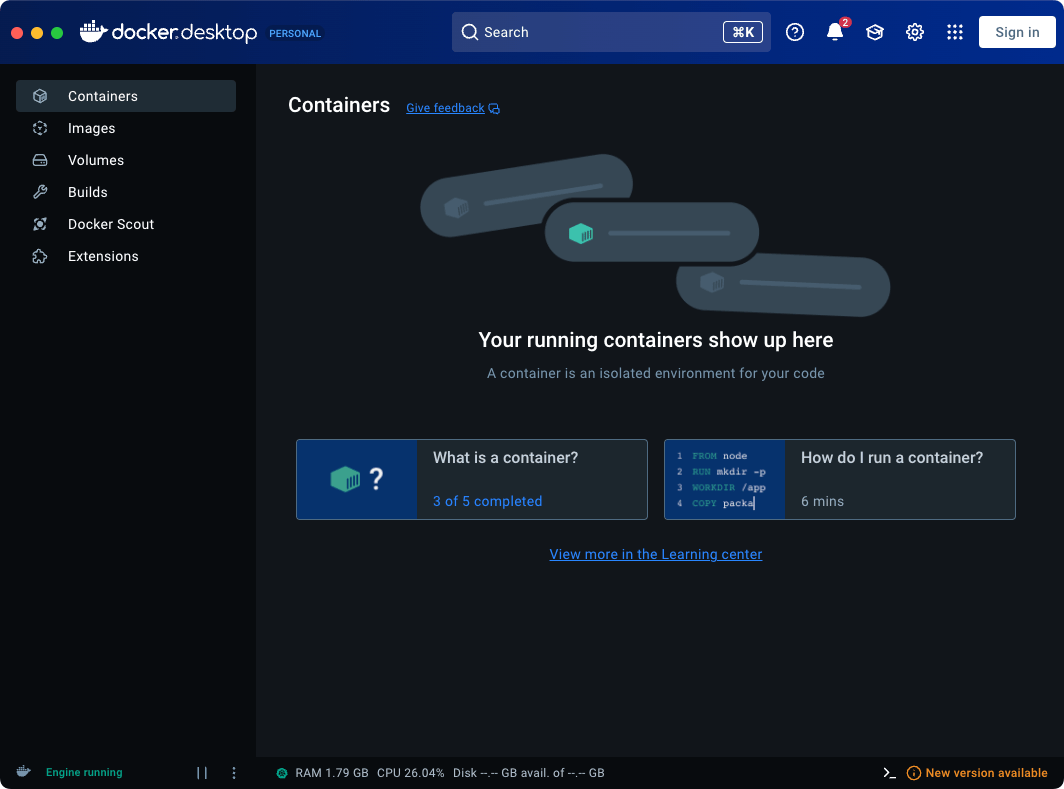Click the 3 of 5 completed text

pos(487,501)
